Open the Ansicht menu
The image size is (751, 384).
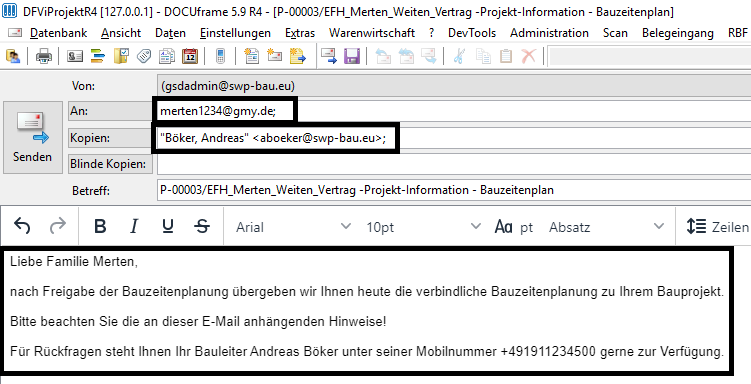click(x=121, y=33)
